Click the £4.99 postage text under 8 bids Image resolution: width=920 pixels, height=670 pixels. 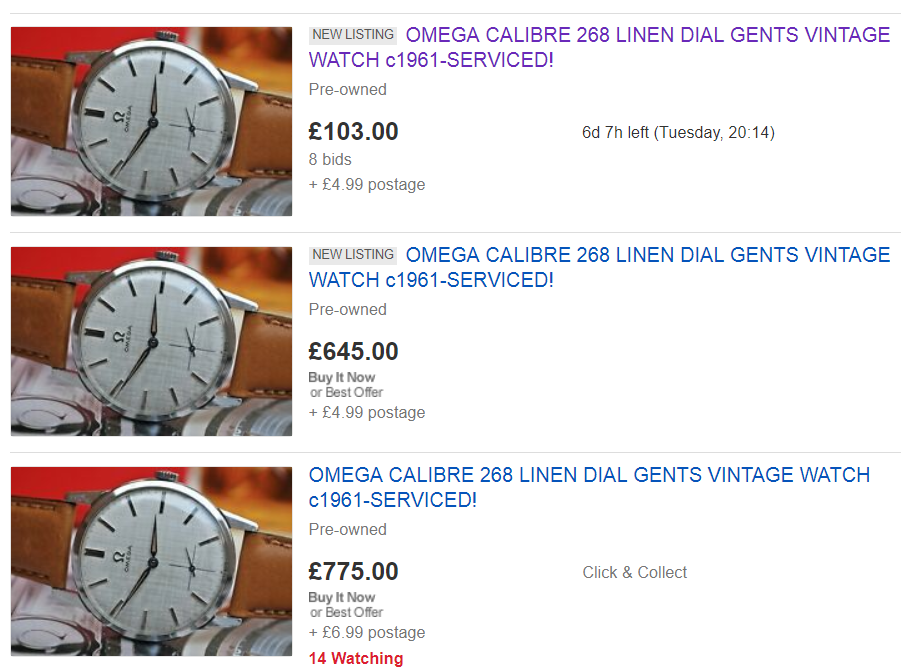(x=367, y=184)
